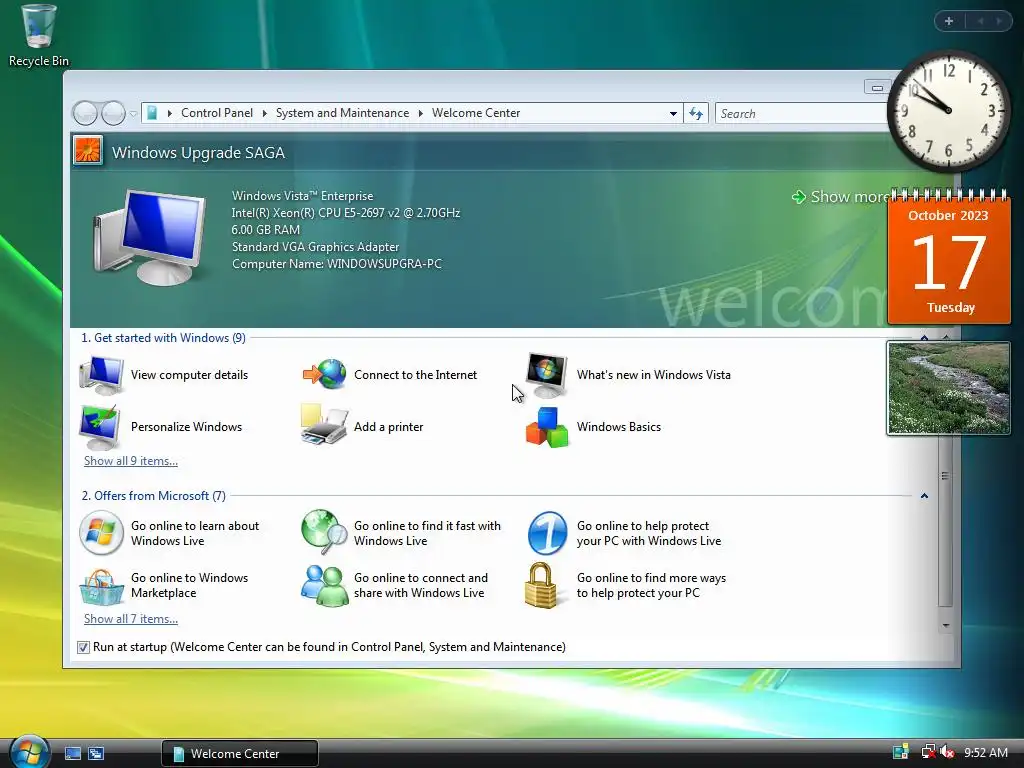
Task: Open View computer details icon
Action: [x=101, y=375]
